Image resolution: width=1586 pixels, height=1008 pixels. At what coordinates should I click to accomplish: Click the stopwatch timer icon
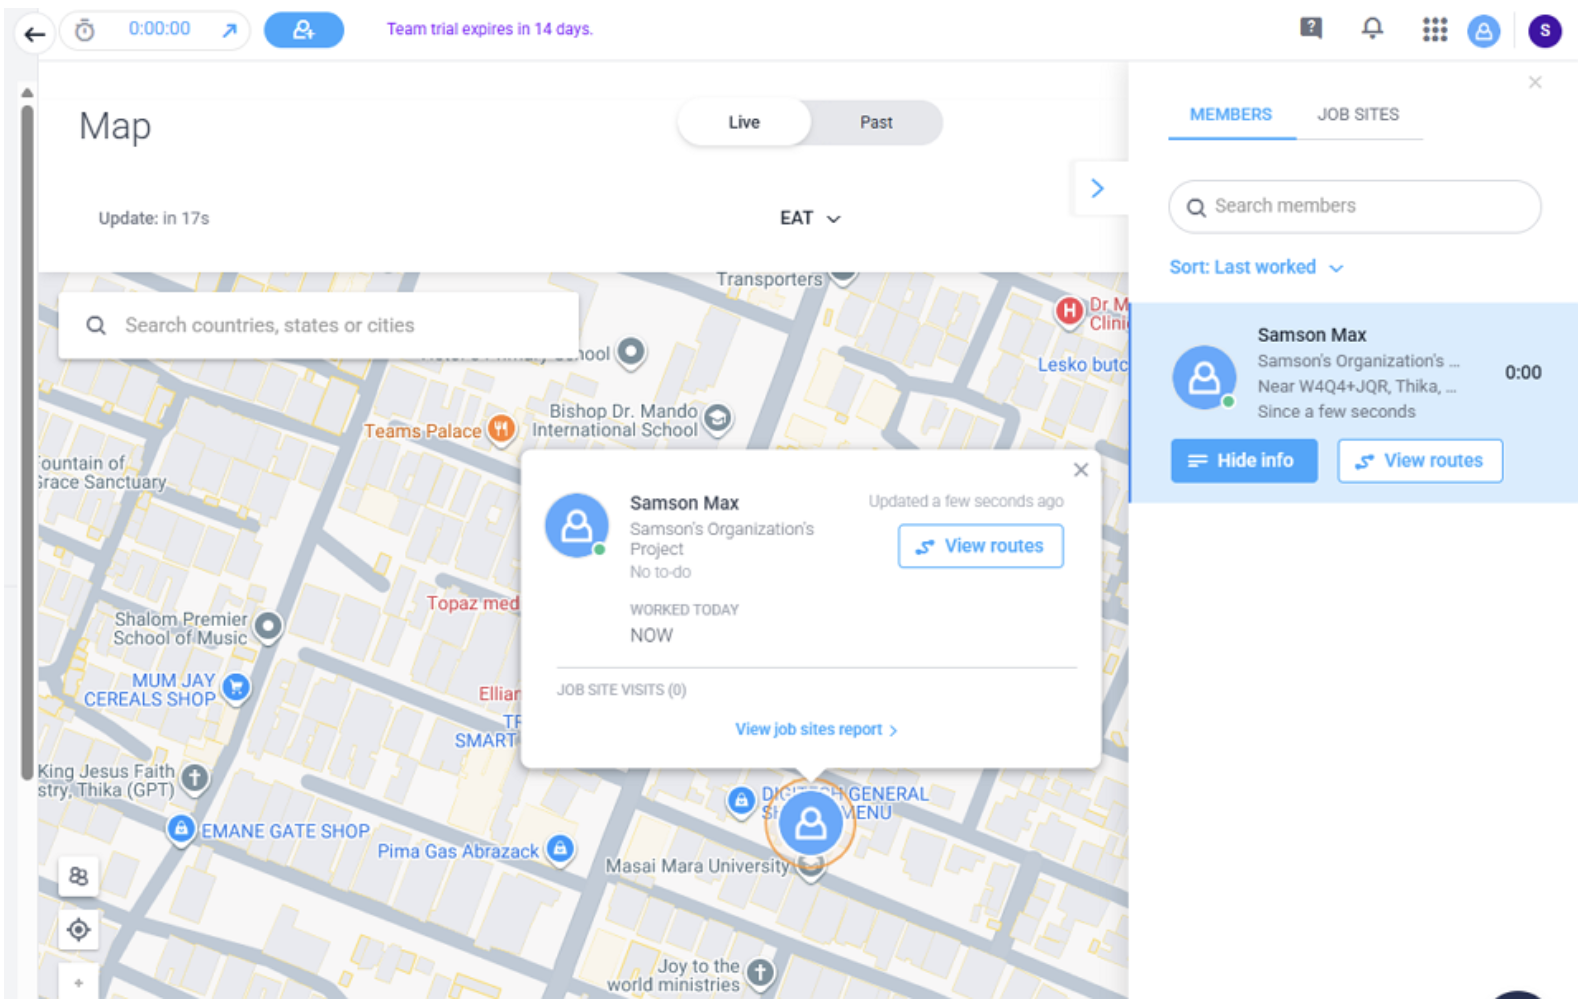[x=85, y=31]
